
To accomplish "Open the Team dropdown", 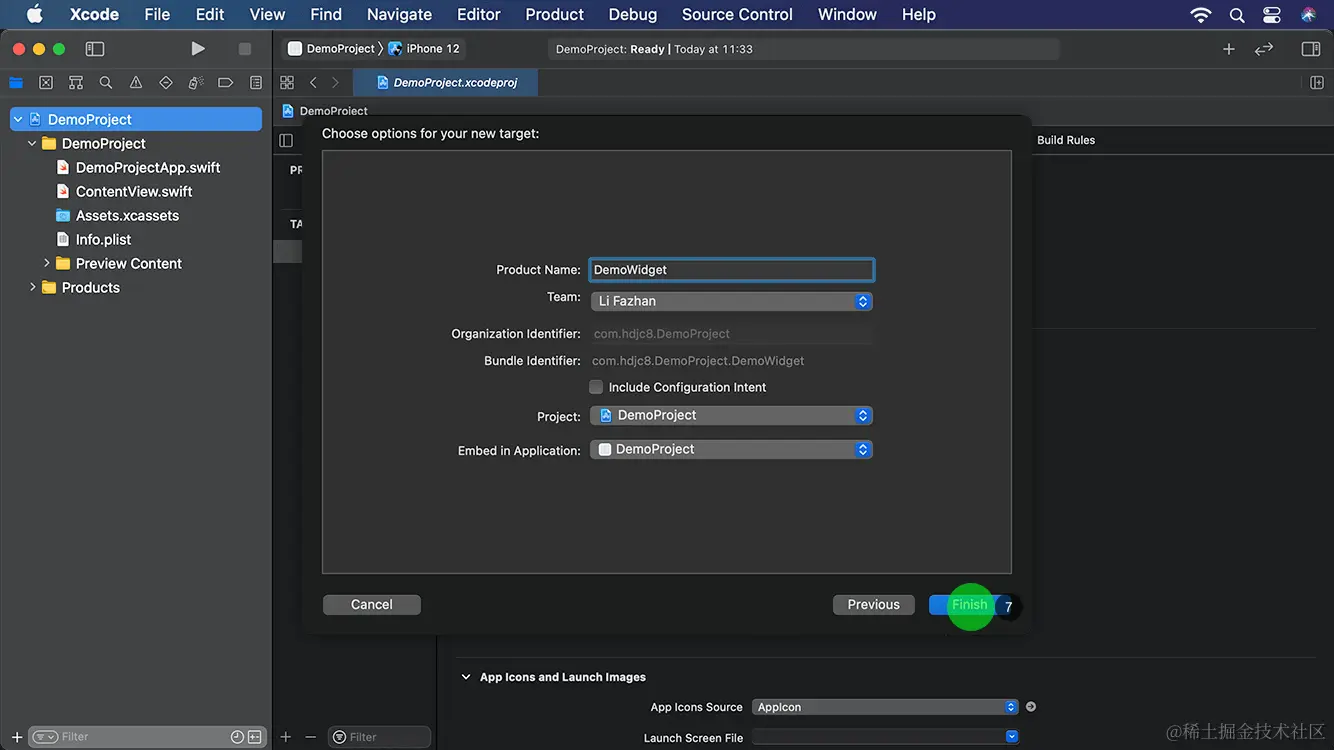I will coord(731,301).
